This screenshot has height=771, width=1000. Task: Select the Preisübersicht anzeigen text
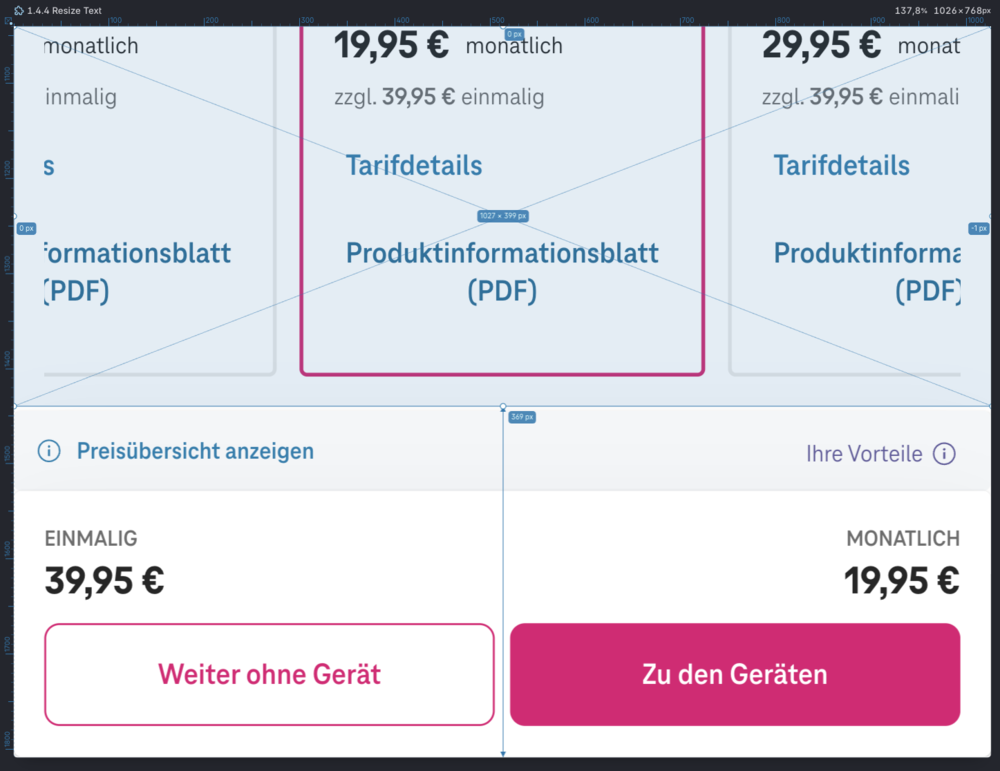[x=195, y=452]
